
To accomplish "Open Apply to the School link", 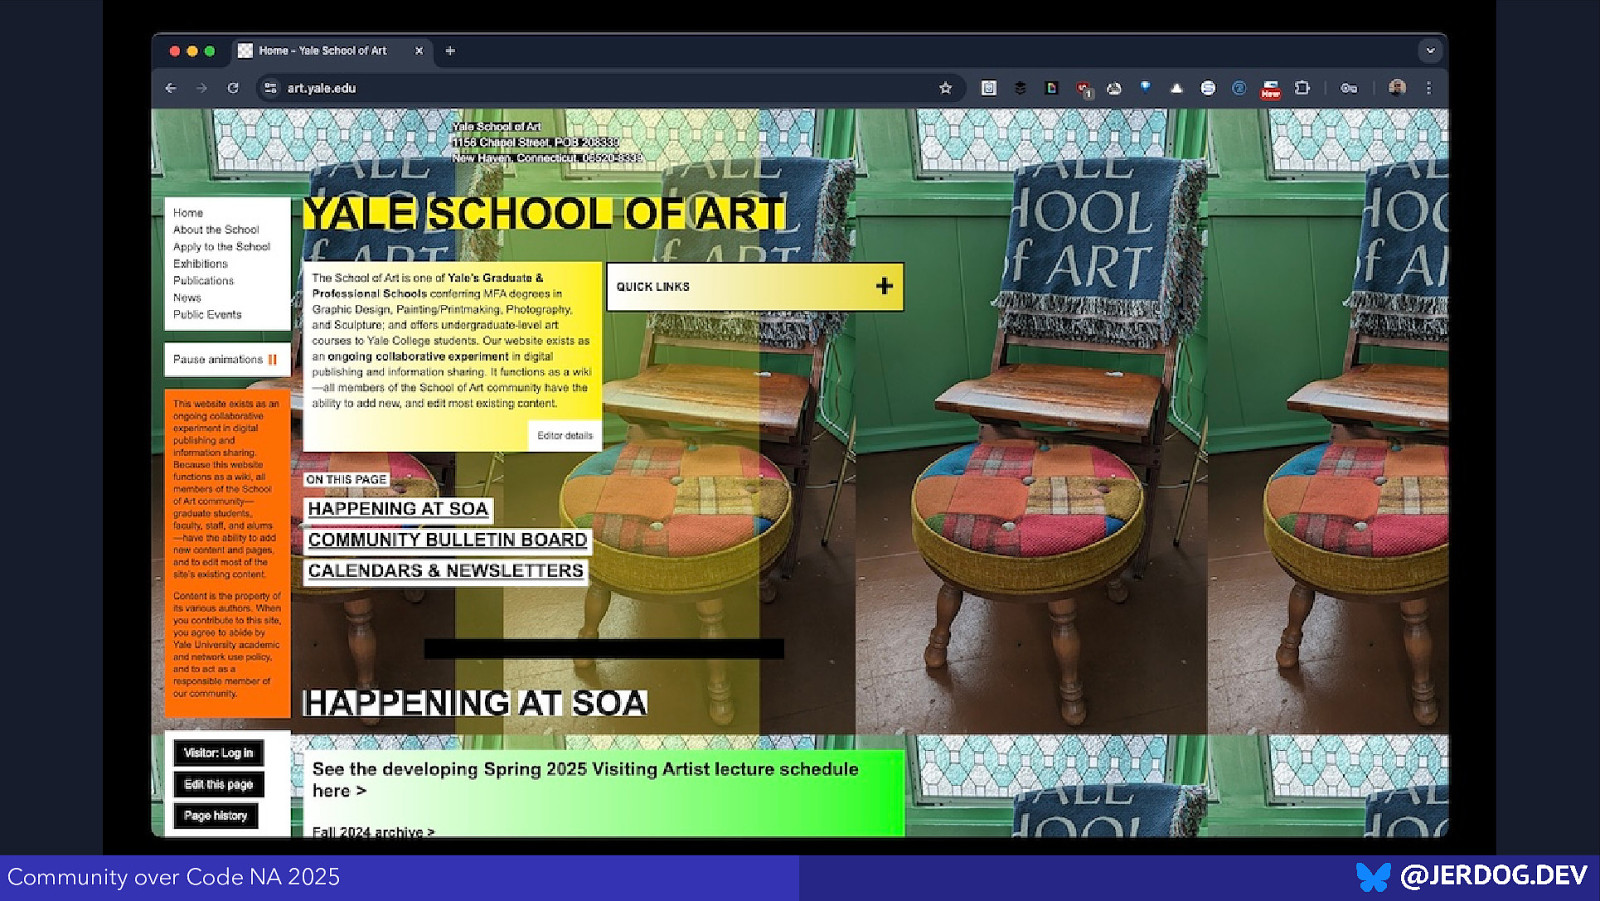I will (x=221, y=247).
